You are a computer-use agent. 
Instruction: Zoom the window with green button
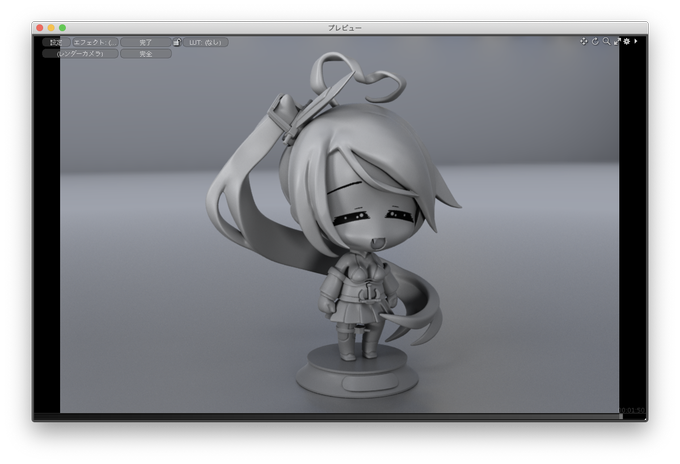pyautogui.click(x=62, y=28)
